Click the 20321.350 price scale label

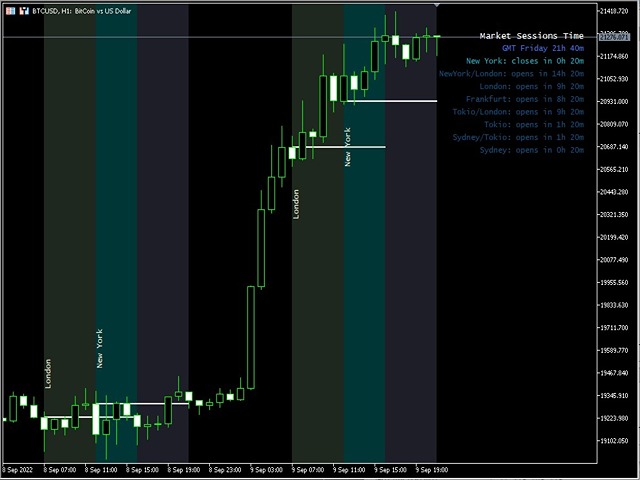pos(614,214)
